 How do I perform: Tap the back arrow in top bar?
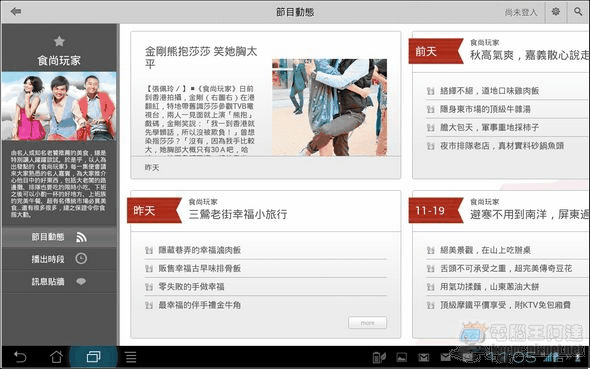click(16, 12)
